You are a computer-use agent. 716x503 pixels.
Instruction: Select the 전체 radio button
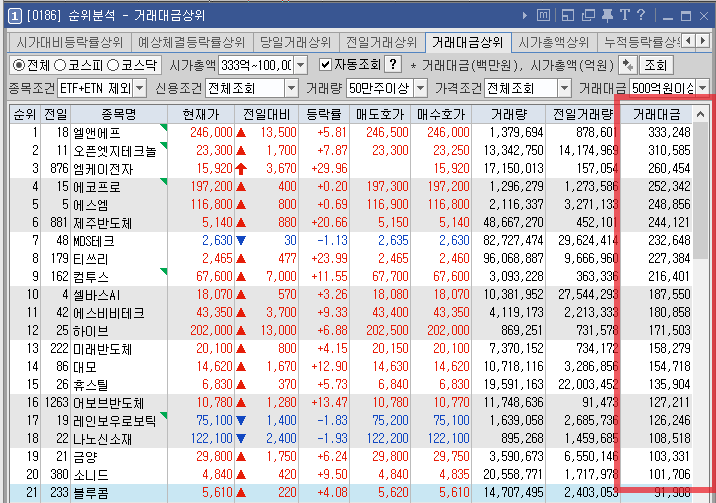(x=19, y=65)
